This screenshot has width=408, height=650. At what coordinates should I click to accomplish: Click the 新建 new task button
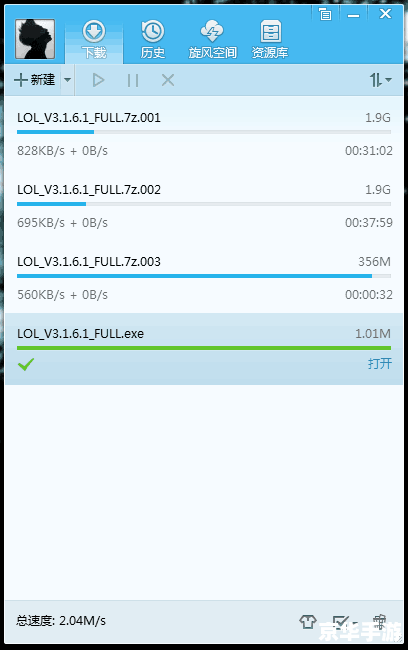click(x=34, y=80)
